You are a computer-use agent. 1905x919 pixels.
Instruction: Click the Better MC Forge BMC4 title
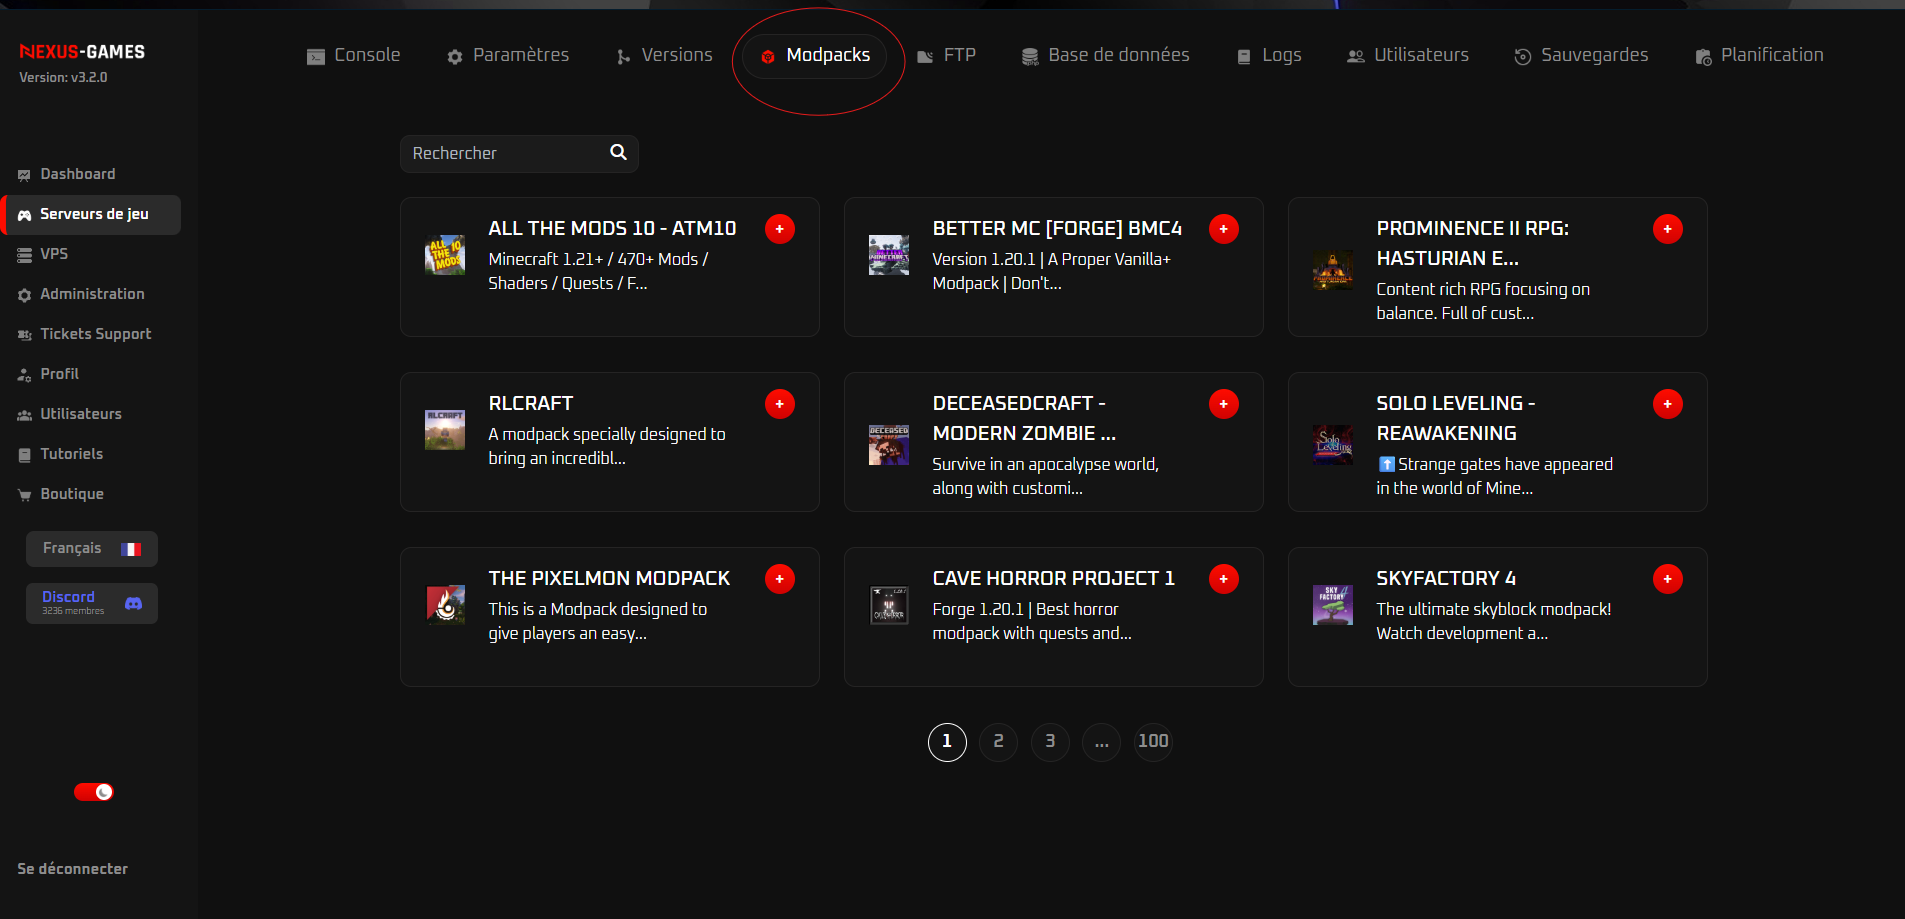(1057, 228)
